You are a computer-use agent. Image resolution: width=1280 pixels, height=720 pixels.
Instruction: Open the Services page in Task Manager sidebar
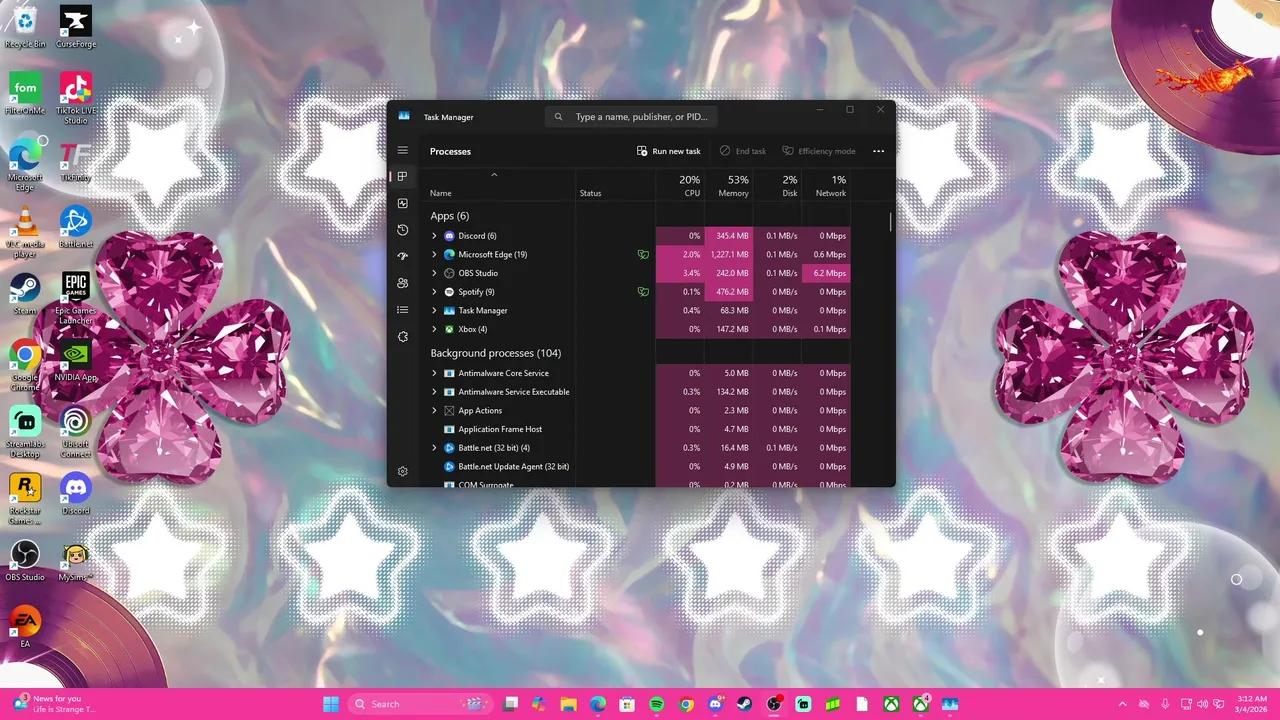[403, 337]
